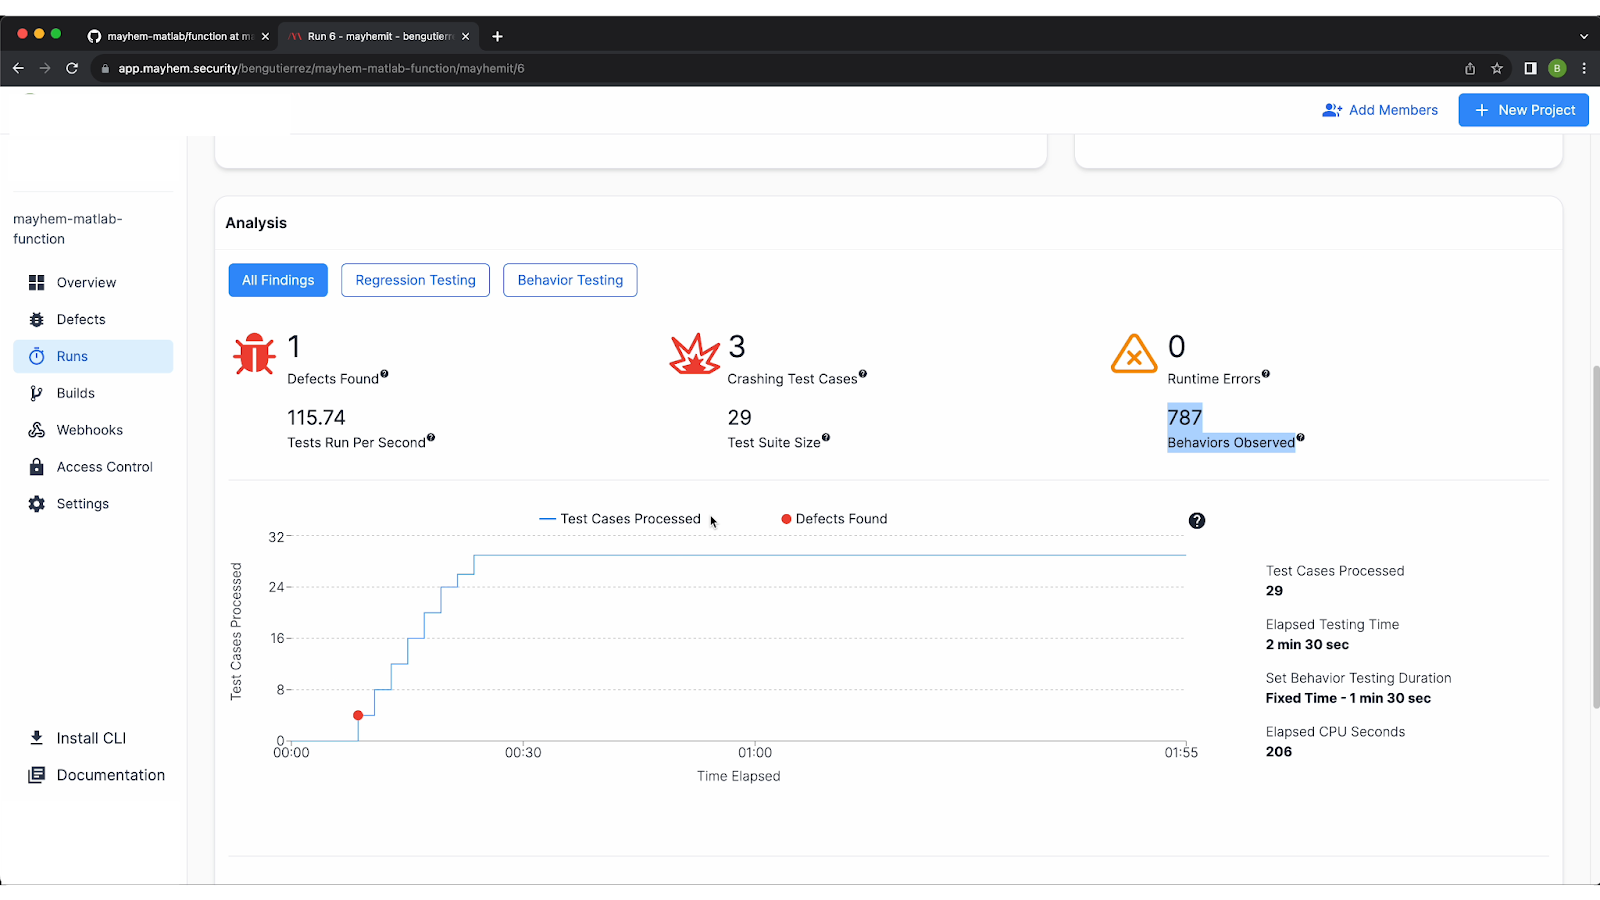Image resolution: width=1600 pixels, height=900 pixels.
Task: Click the red defect marker on chart
Action: click(x=358, y=715)
